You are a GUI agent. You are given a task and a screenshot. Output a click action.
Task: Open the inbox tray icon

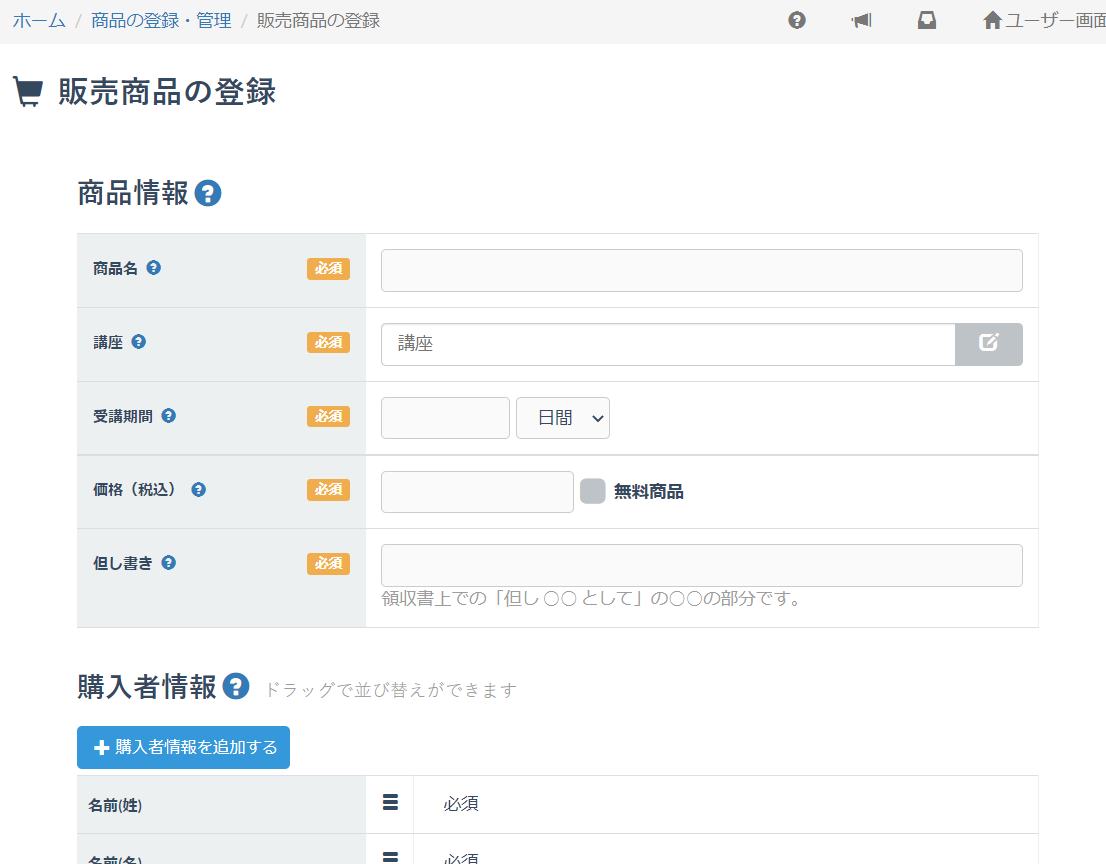927,20
